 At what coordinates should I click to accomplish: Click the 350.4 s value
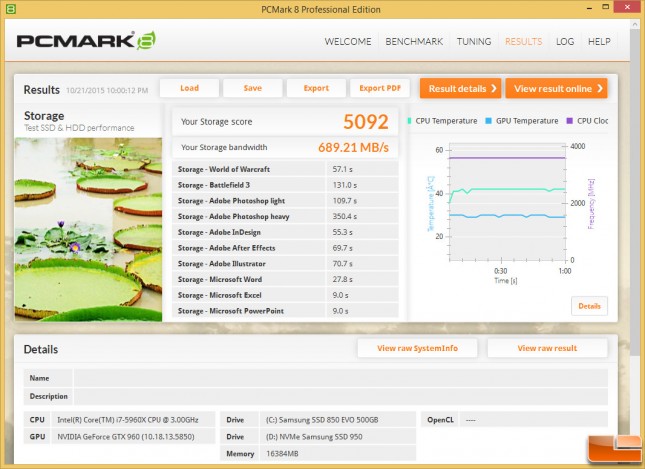pos(345,216)
